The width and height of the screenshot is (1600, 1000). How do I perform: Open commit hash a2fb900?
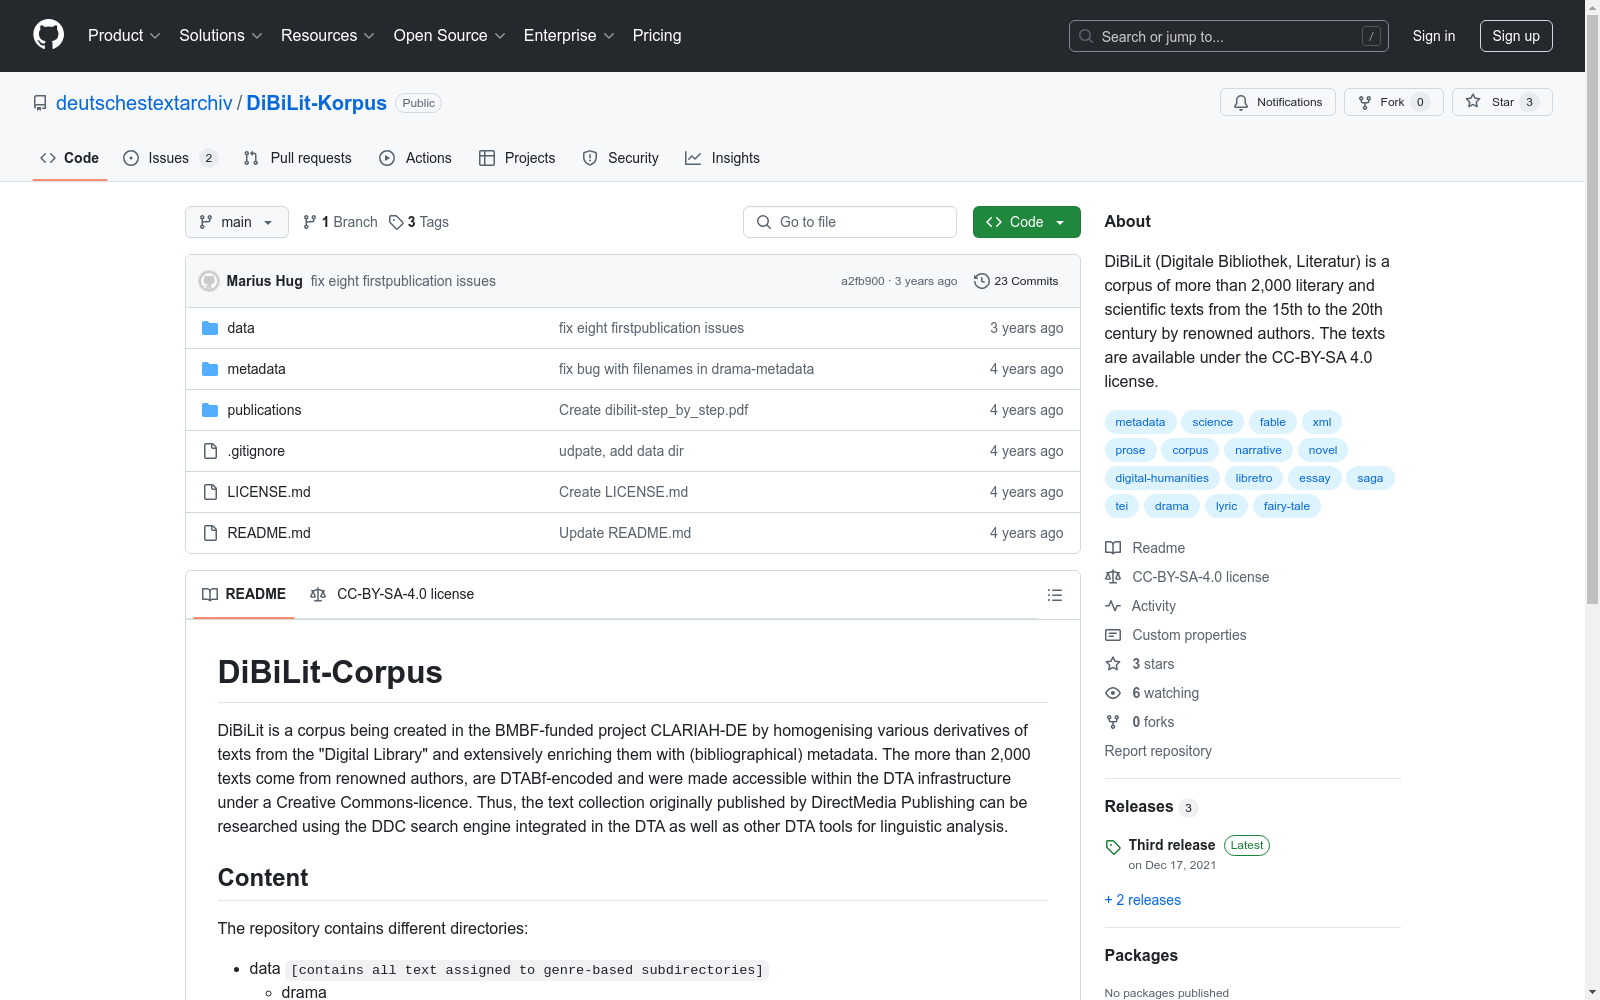tap(862, 281)
